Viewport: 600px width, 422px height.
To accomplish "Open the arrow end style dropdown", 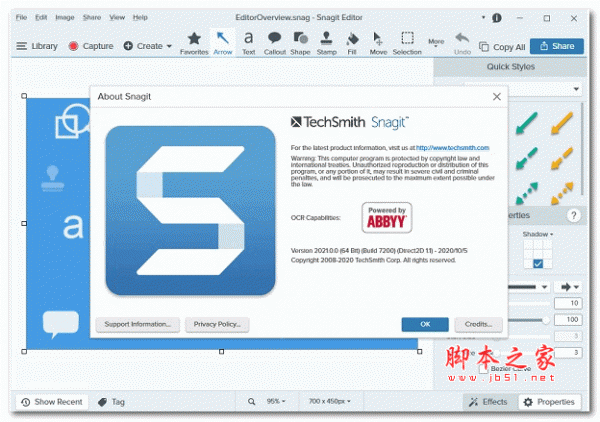I will click(x=570, y=287).
